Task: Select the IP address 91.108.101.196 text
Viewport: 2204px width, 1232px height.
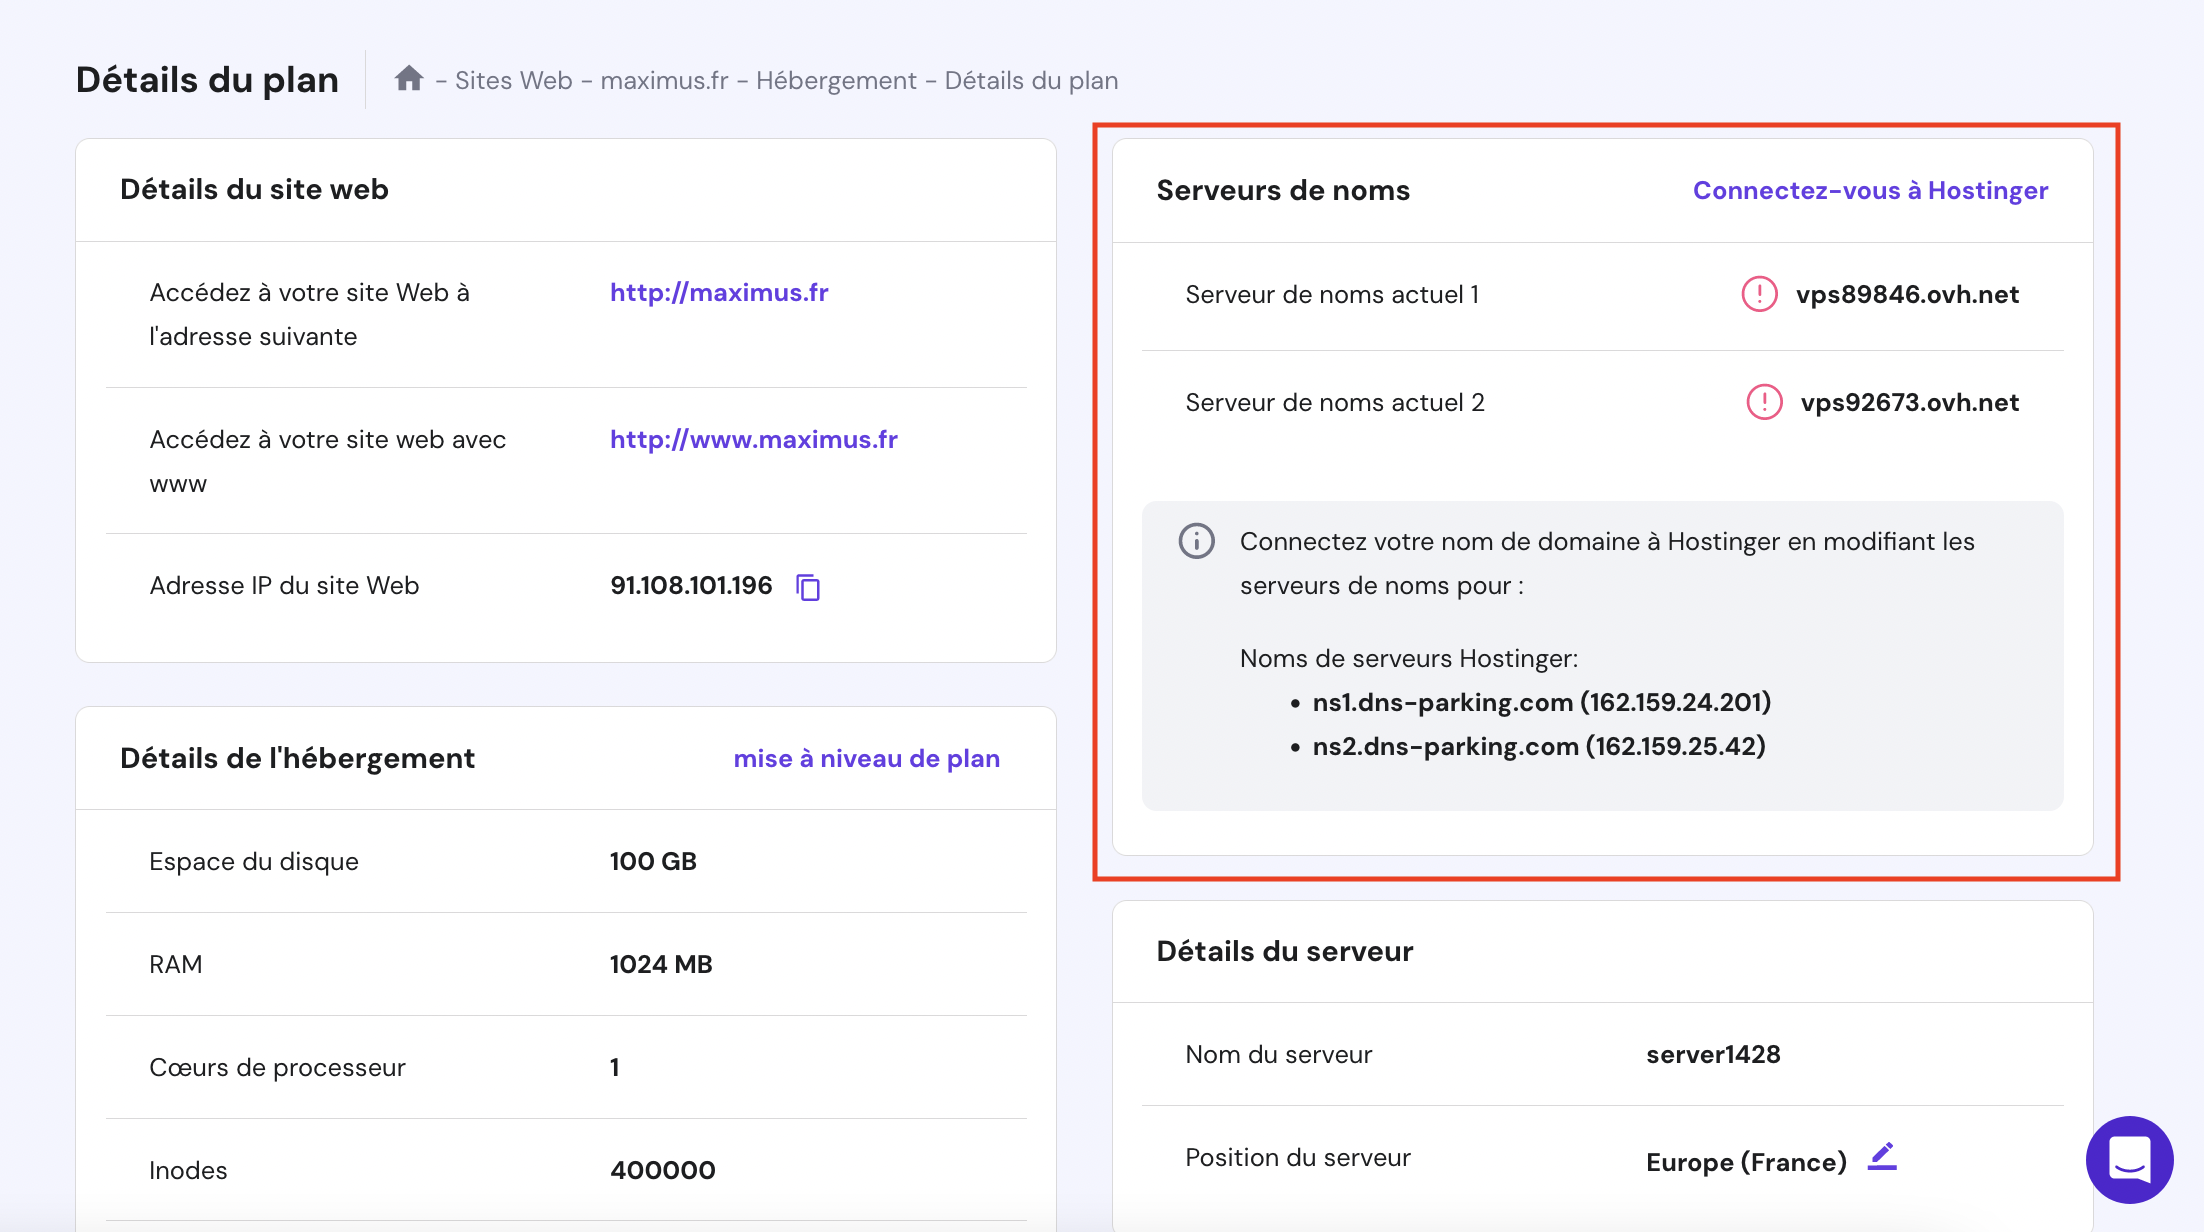Action: tap(691, 585)
